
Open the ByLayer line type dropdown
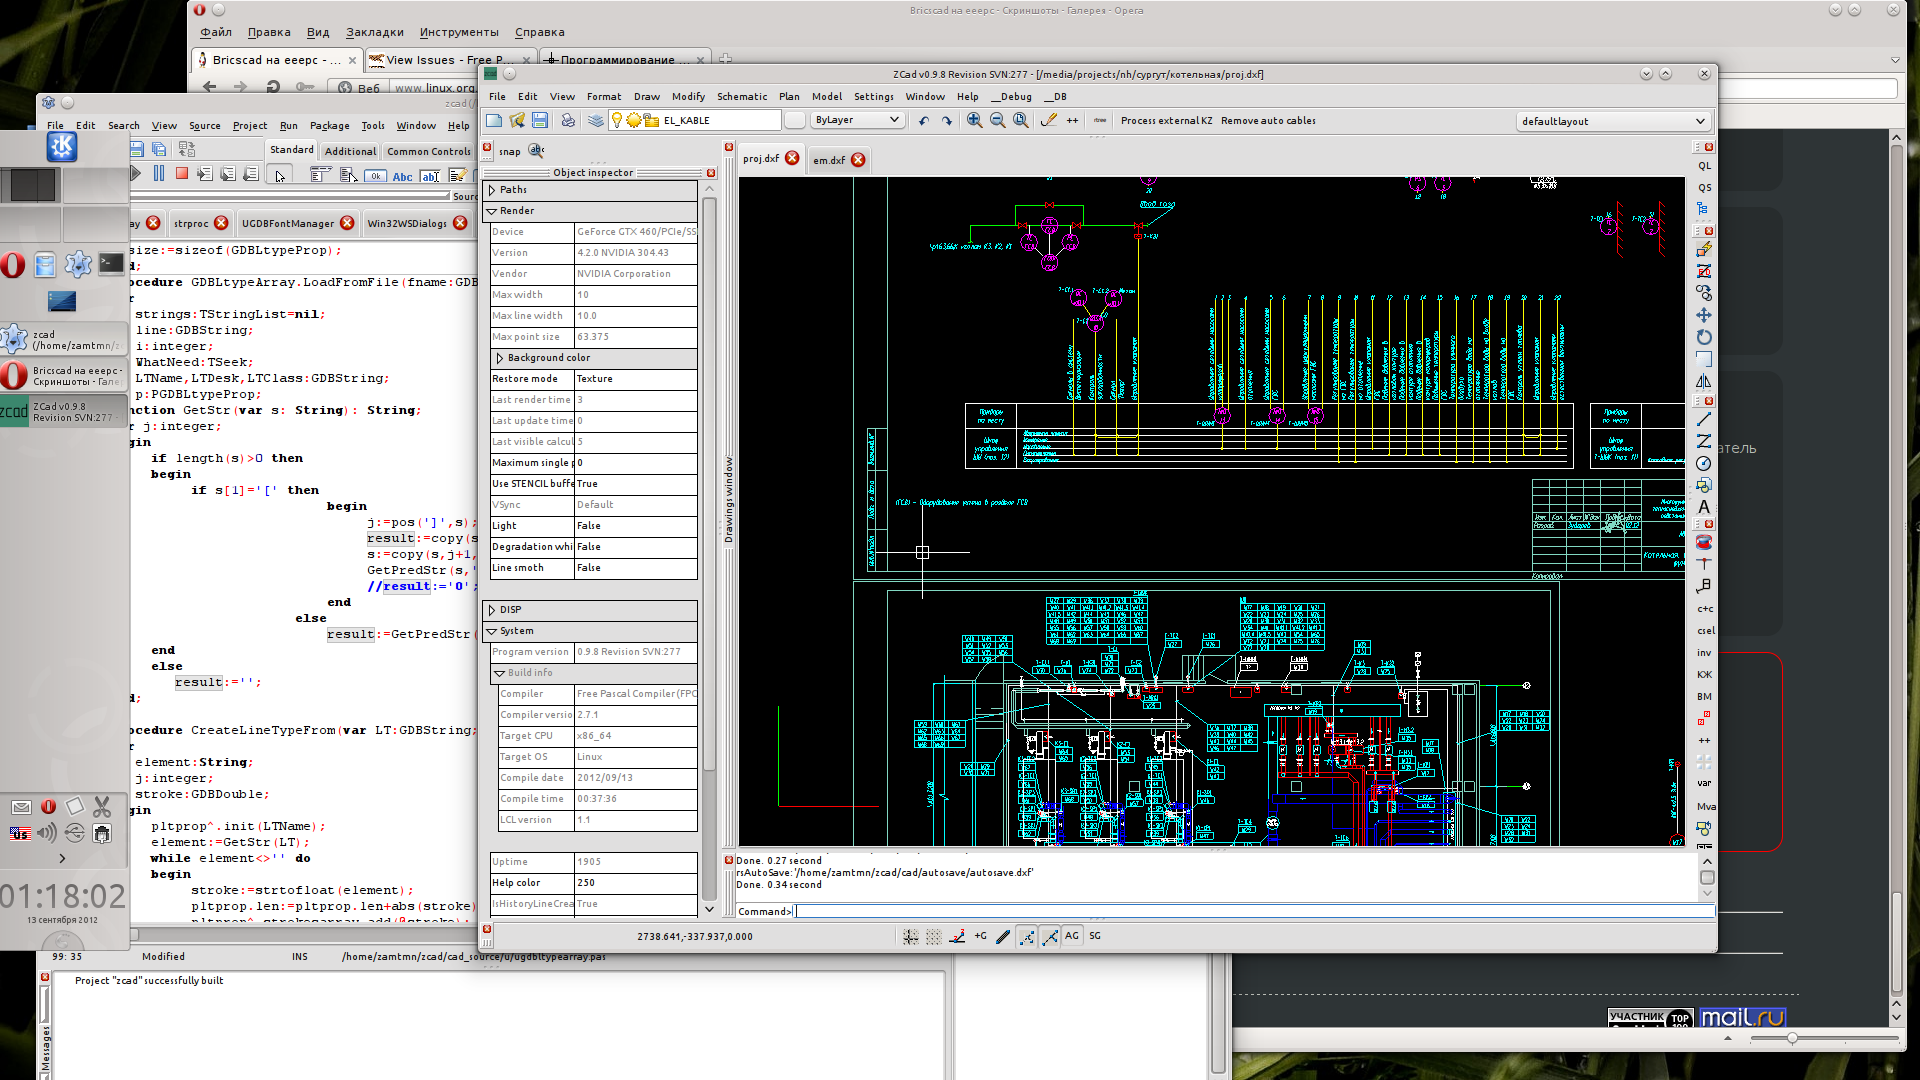tap(857, 120)
